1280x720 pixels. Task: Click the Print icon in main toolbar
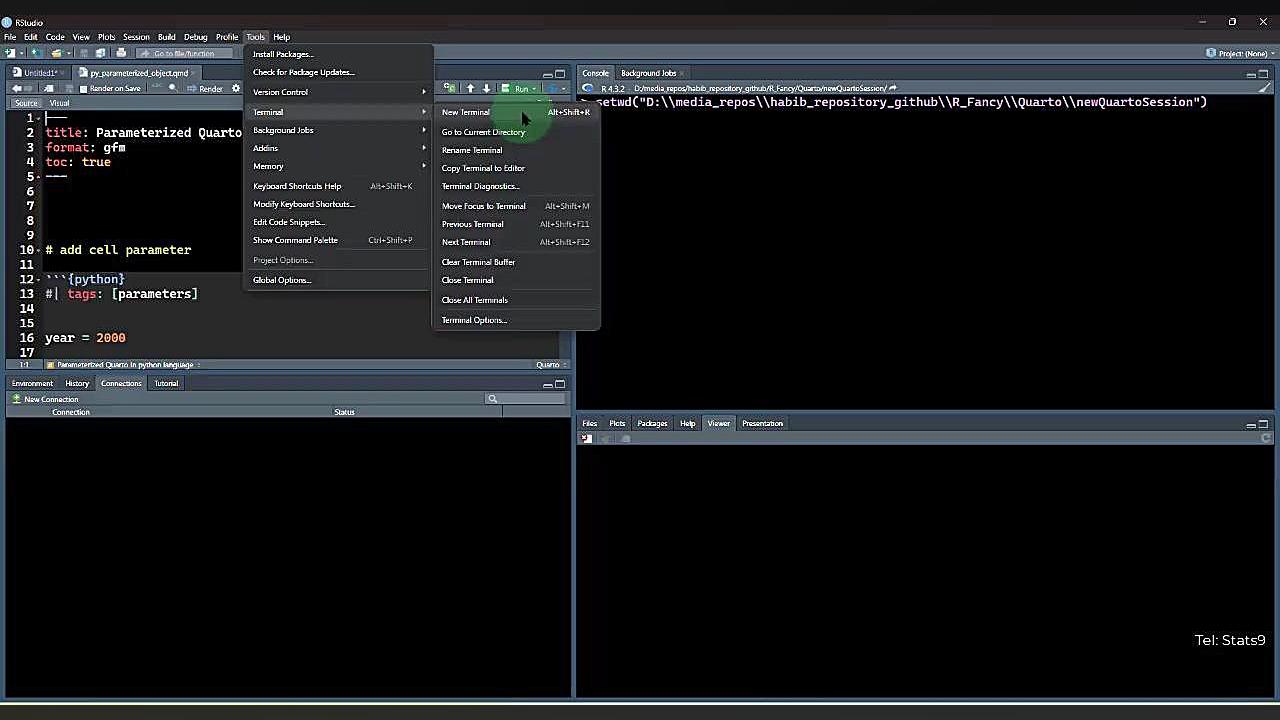121,53
